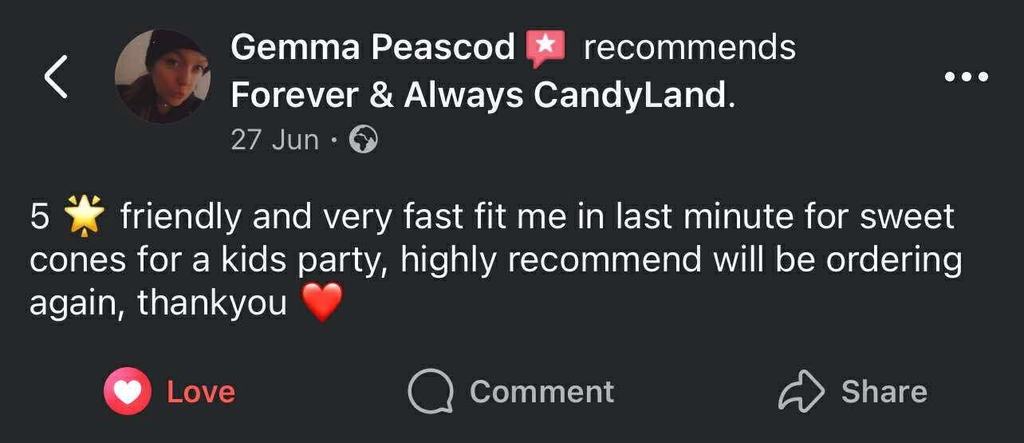Click the Share text label
Viewport: 1024px width, 443px height.
[x=884, y=392]
